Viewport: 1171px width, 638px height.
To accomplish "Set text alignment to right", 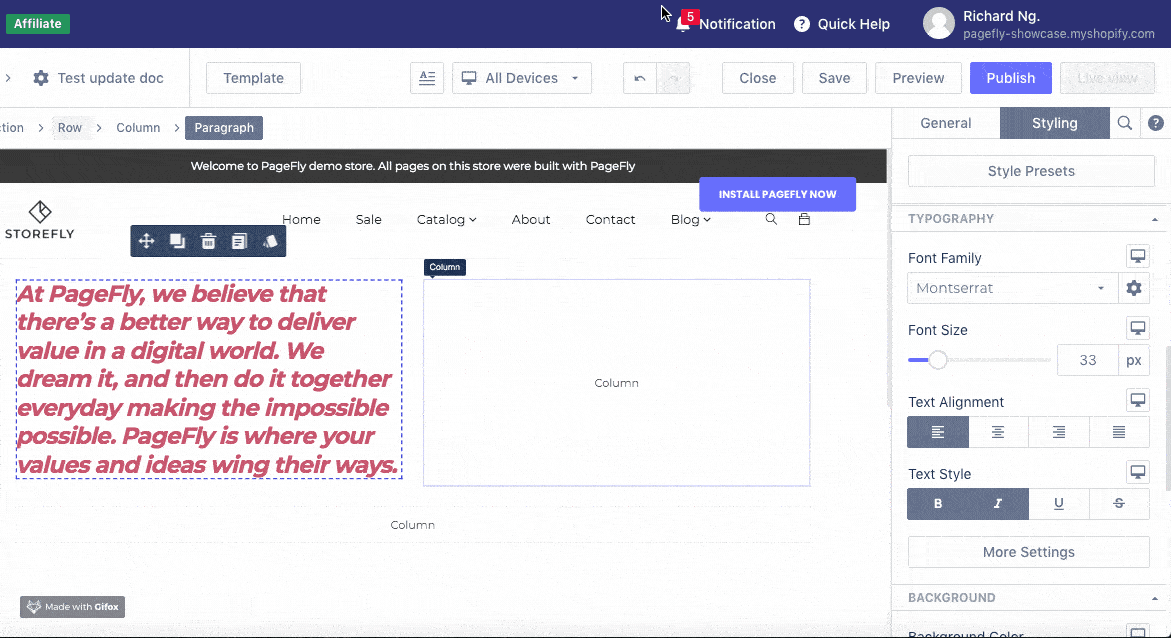I will click(1058, 432).
